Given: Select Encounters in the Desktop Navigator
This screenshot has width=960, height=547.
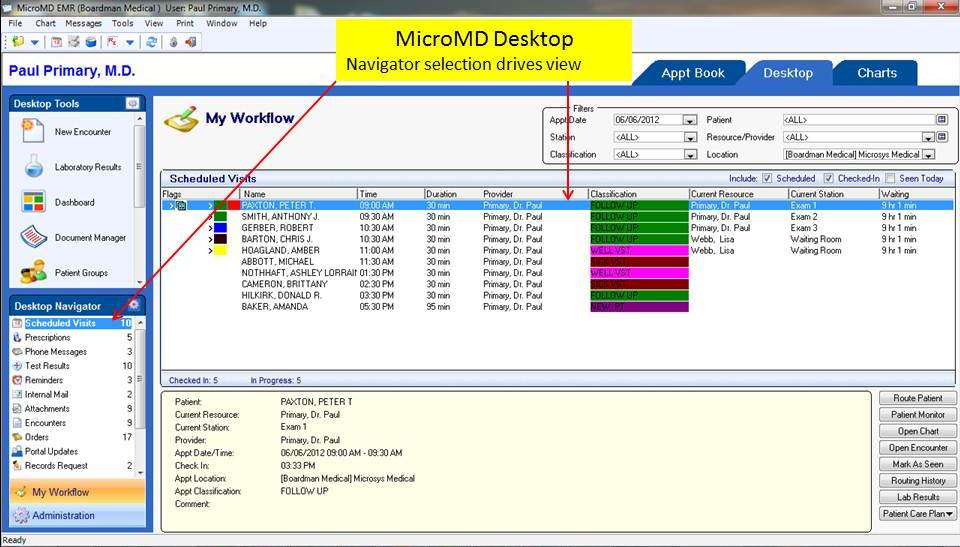Looking at the screenshot, I should click(x=72, y=423).
